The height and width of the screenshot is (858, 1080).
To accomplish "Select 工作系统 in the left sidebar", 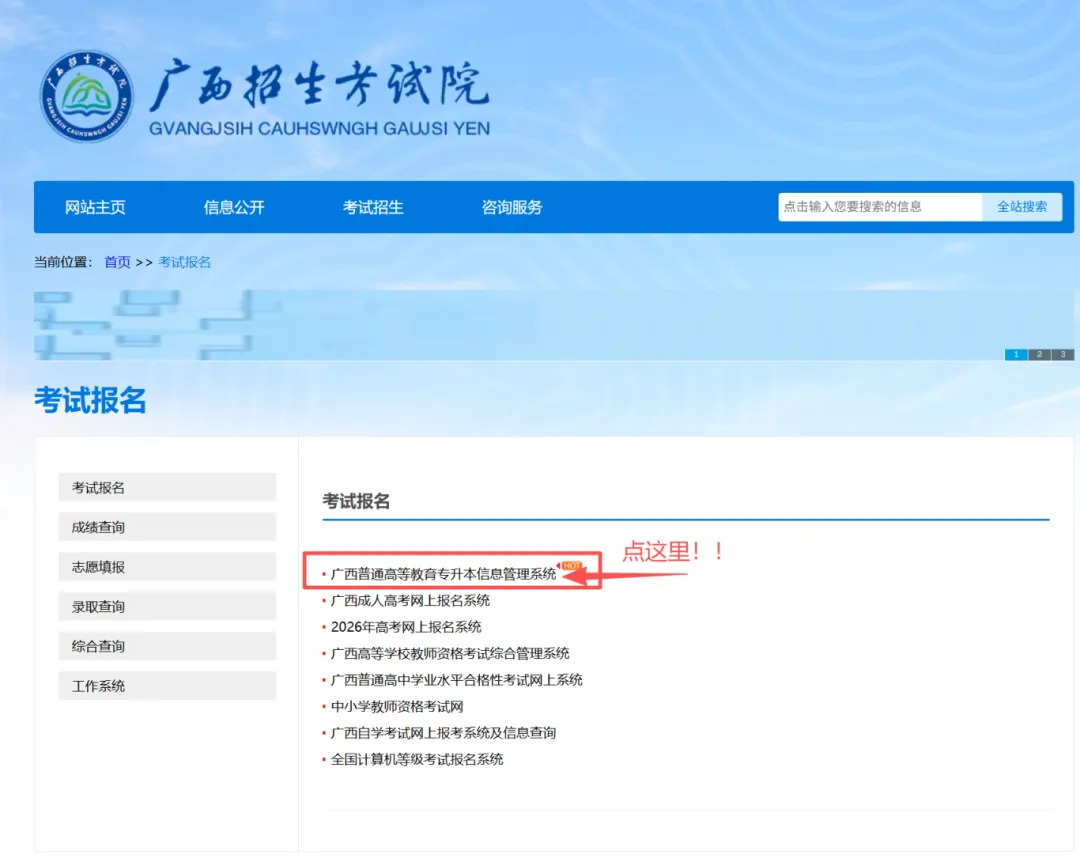I will click(167, 686).
